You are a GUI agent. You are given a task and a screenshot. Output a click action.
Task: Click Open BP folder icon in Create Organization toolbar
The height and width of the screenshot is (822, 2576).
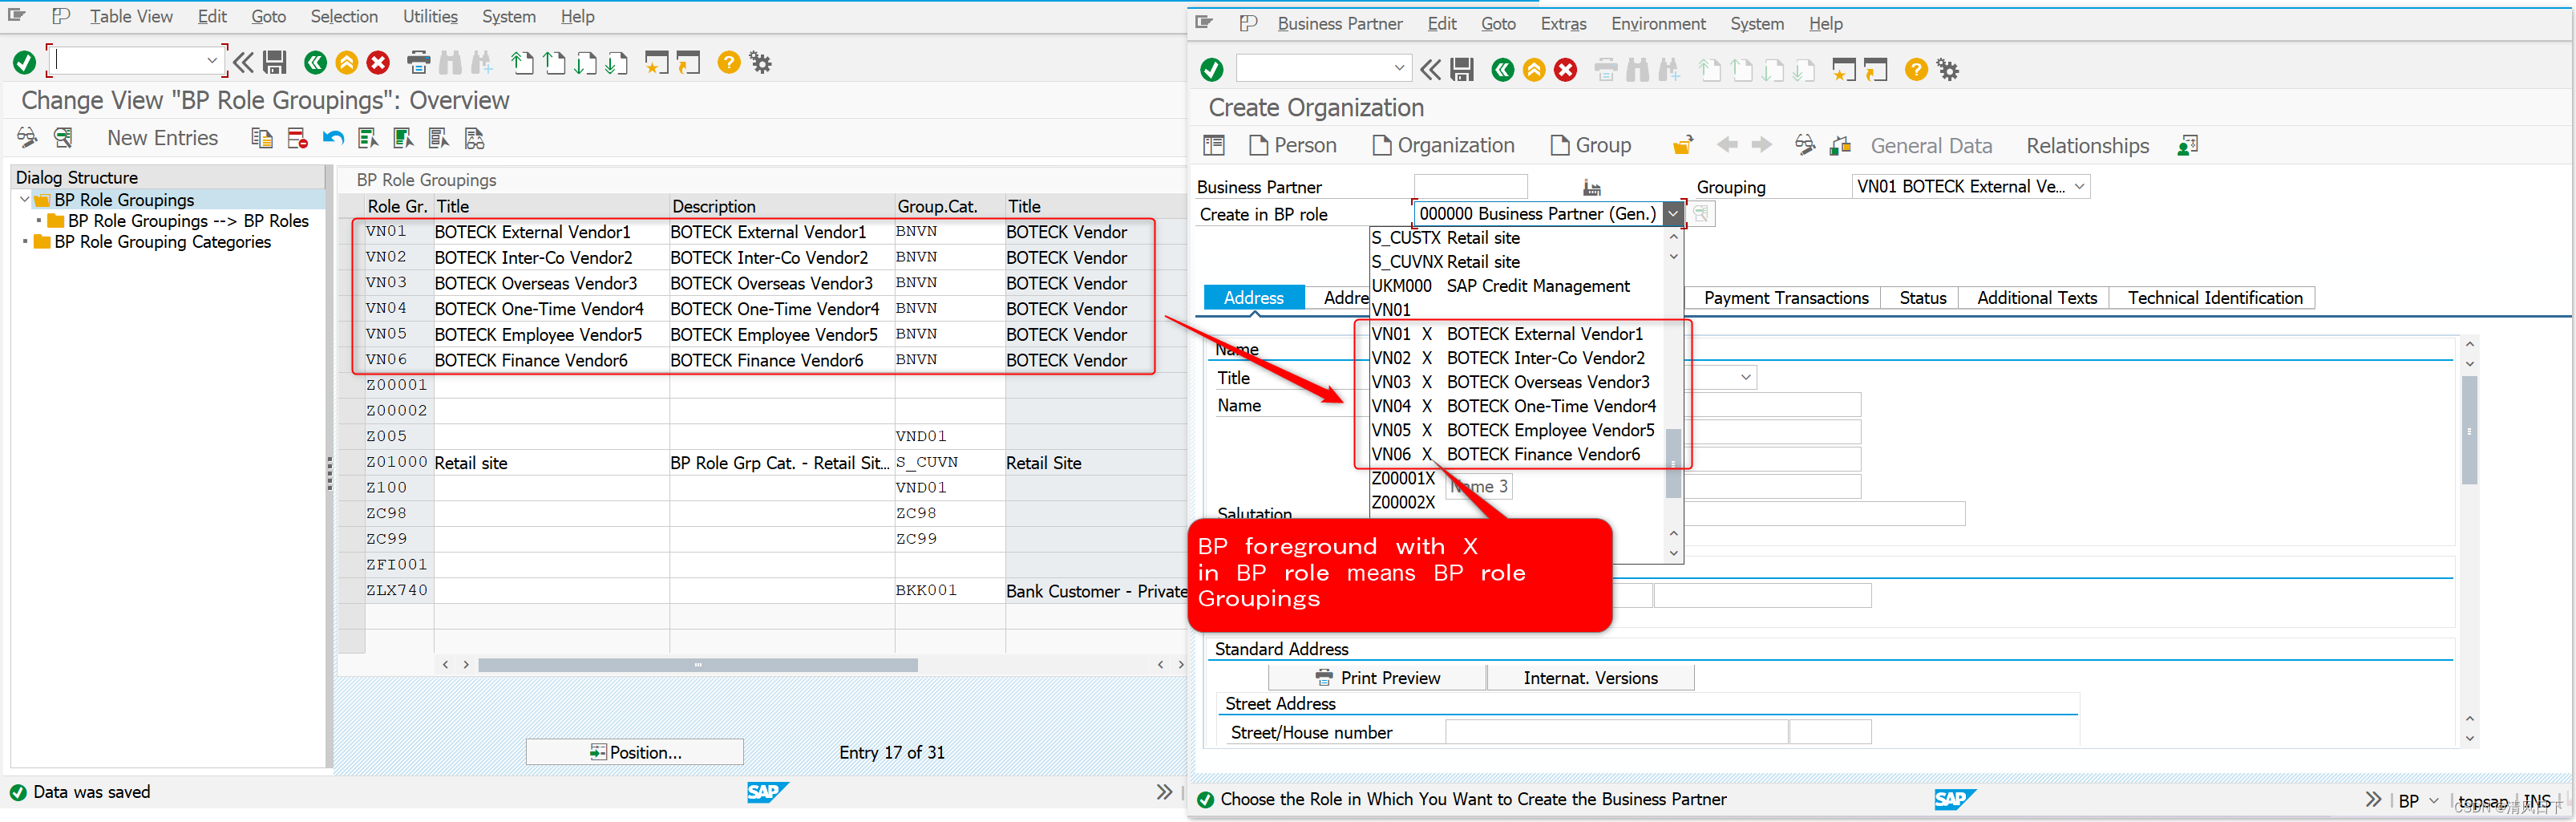point(1683,146)
